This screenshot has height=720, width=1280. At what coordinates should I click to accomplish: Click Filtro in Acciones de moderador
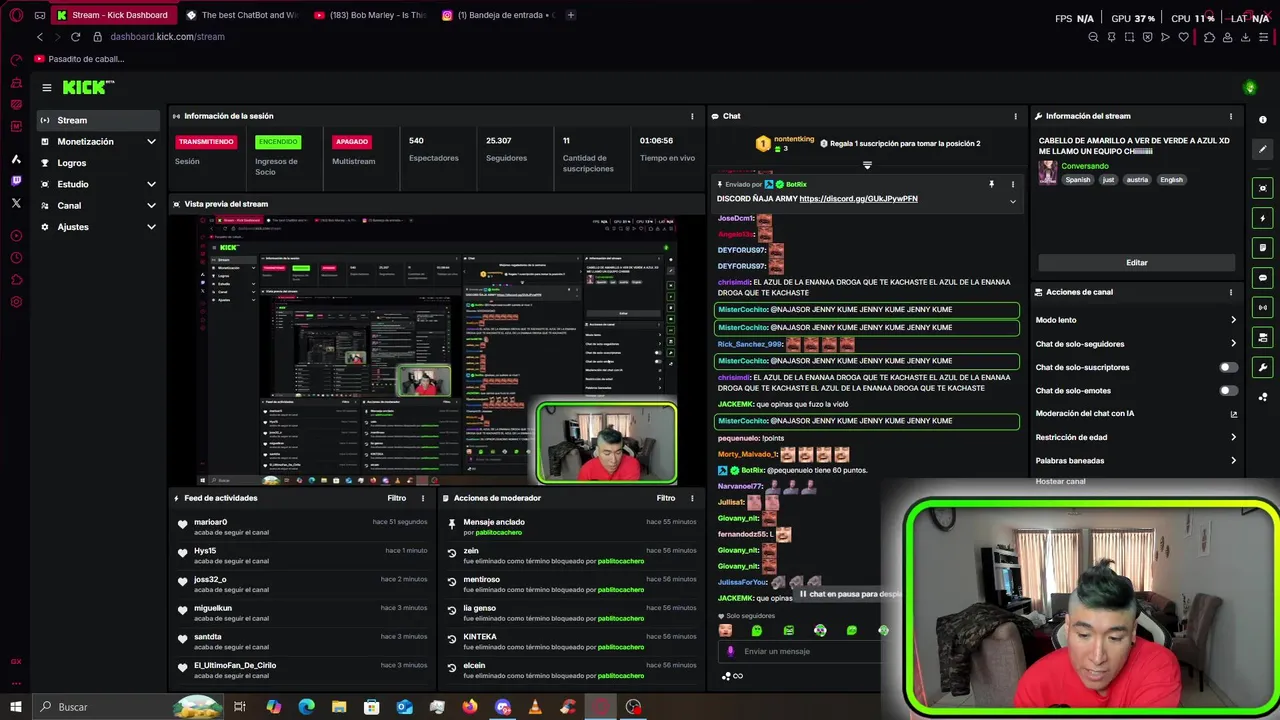665,498
